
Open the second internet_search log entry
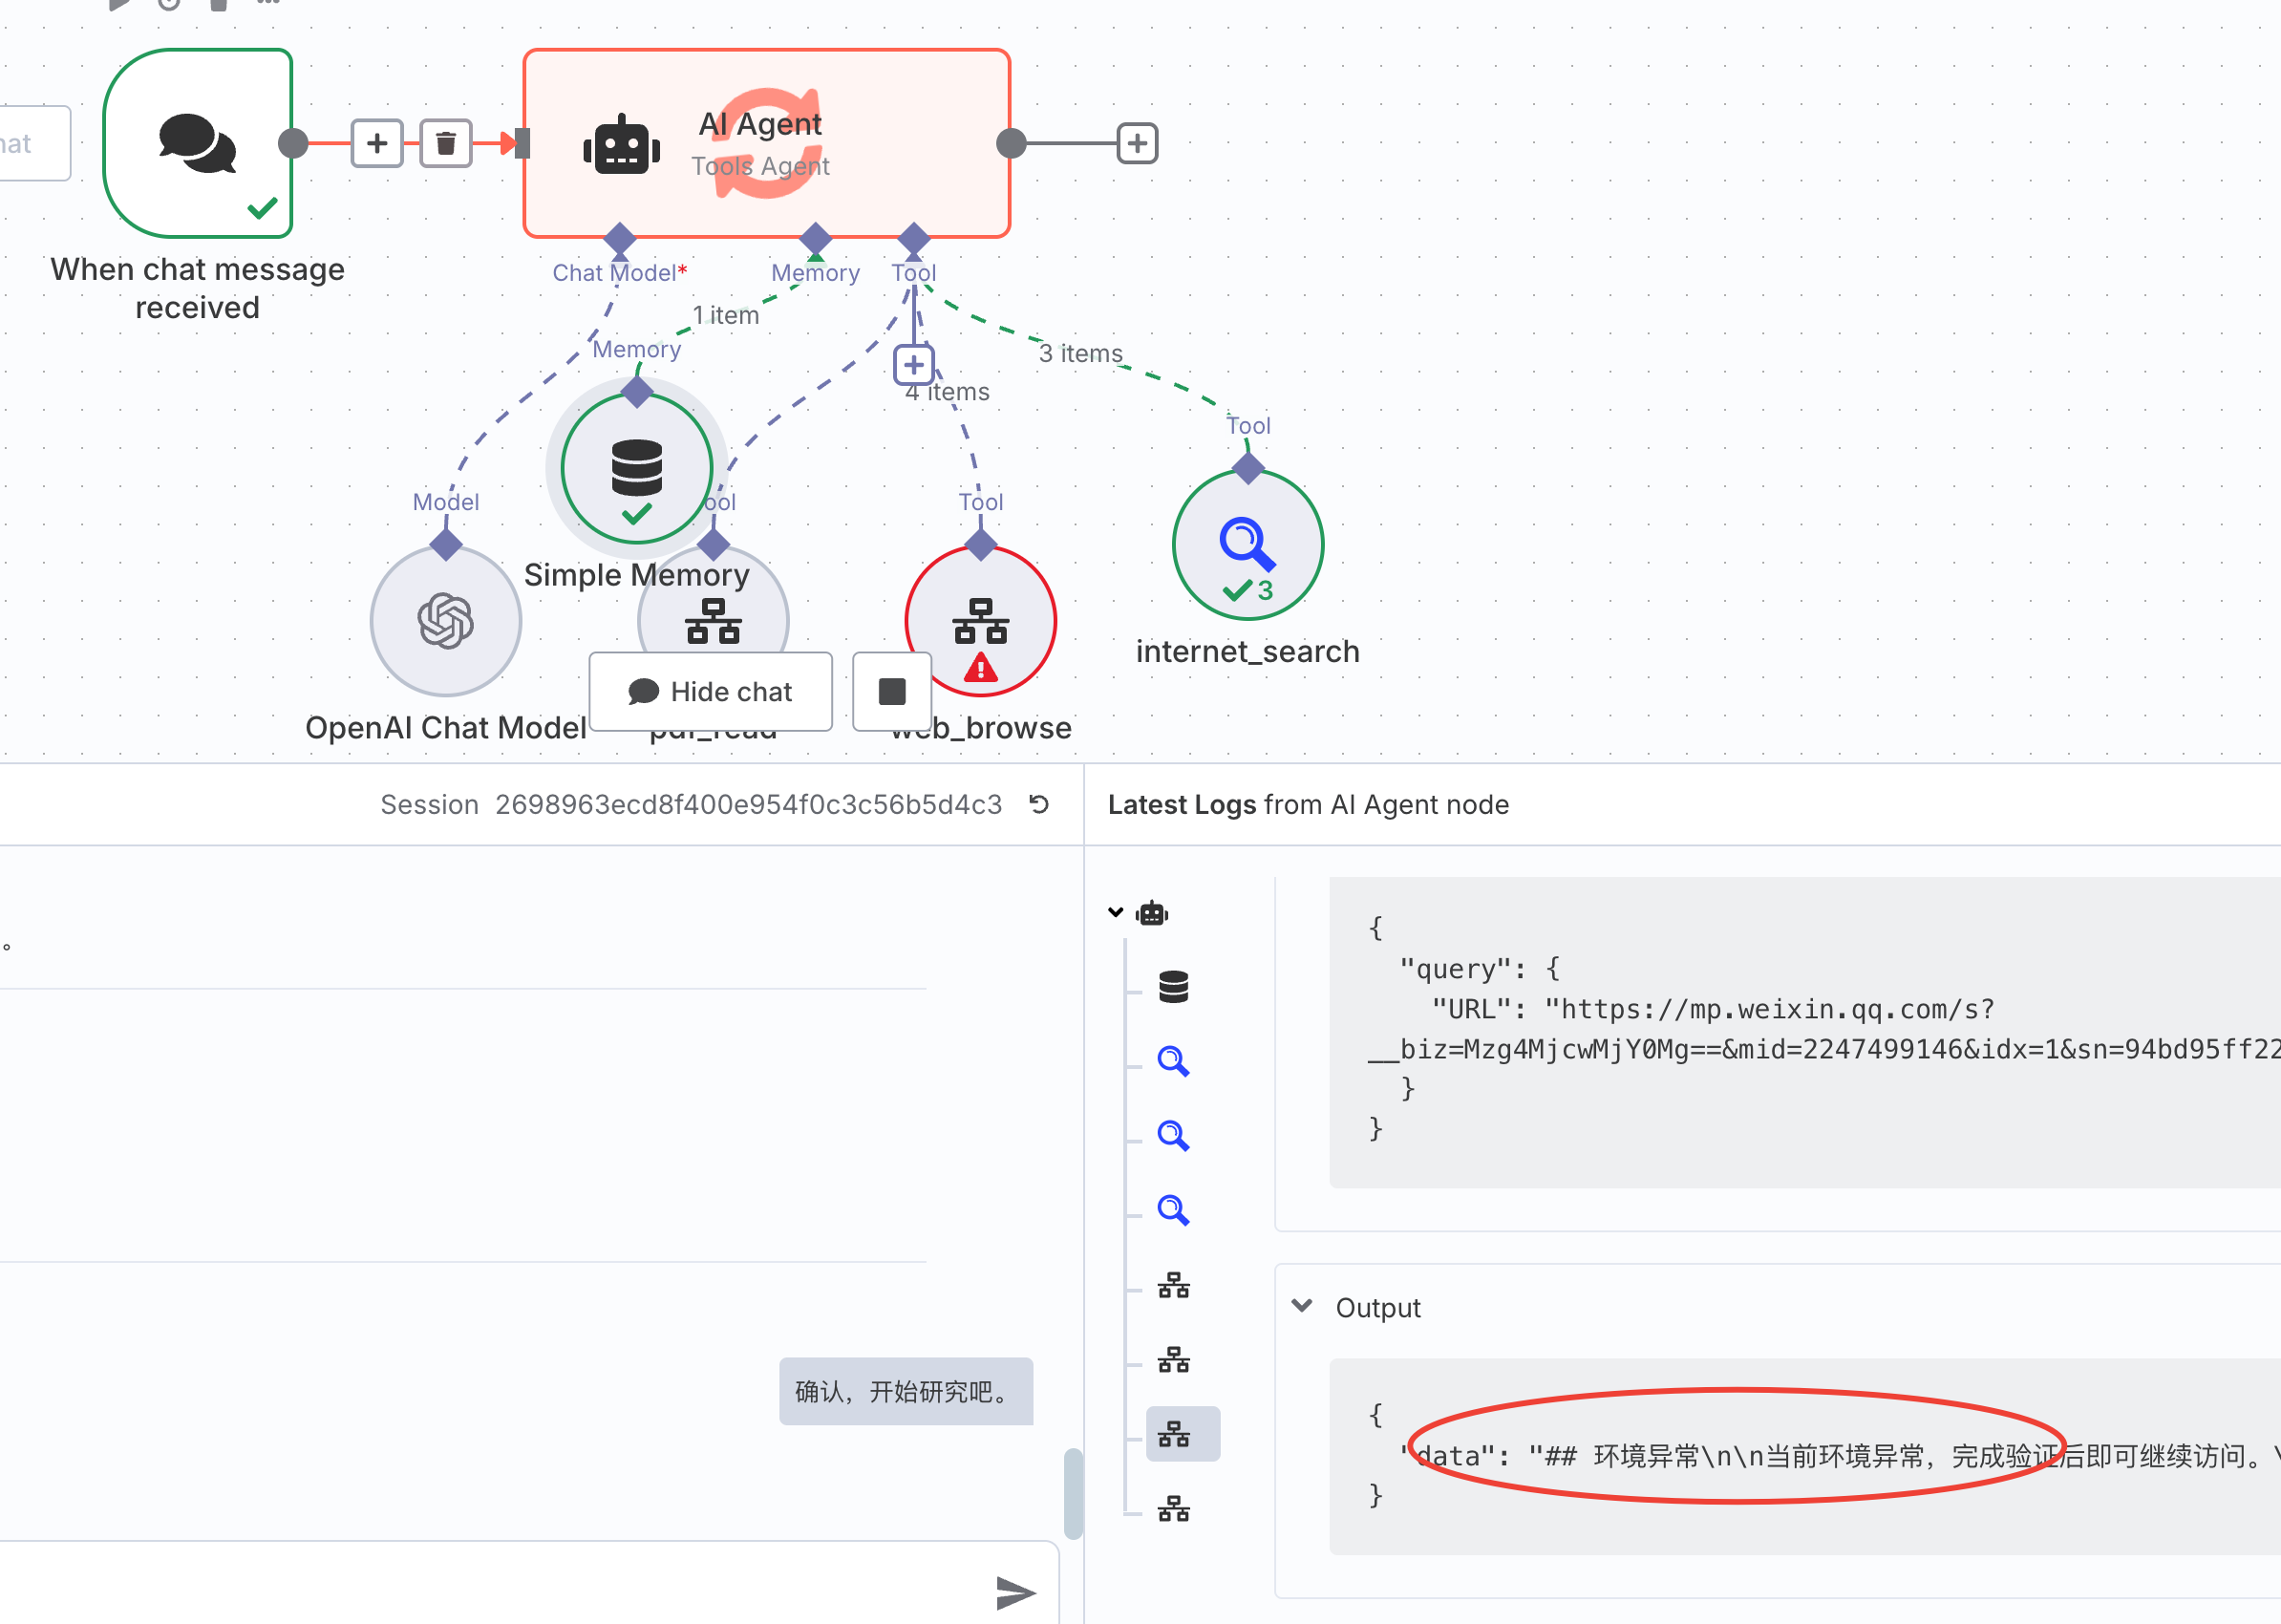(x=1174, y=1136)
